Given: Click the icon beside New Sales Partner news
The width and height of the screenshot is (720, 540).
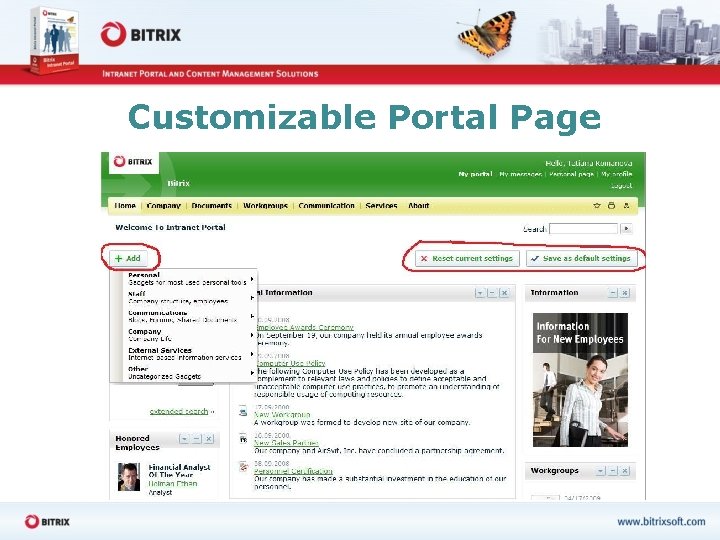Looking at the screenshot, I should pos(243,439).
